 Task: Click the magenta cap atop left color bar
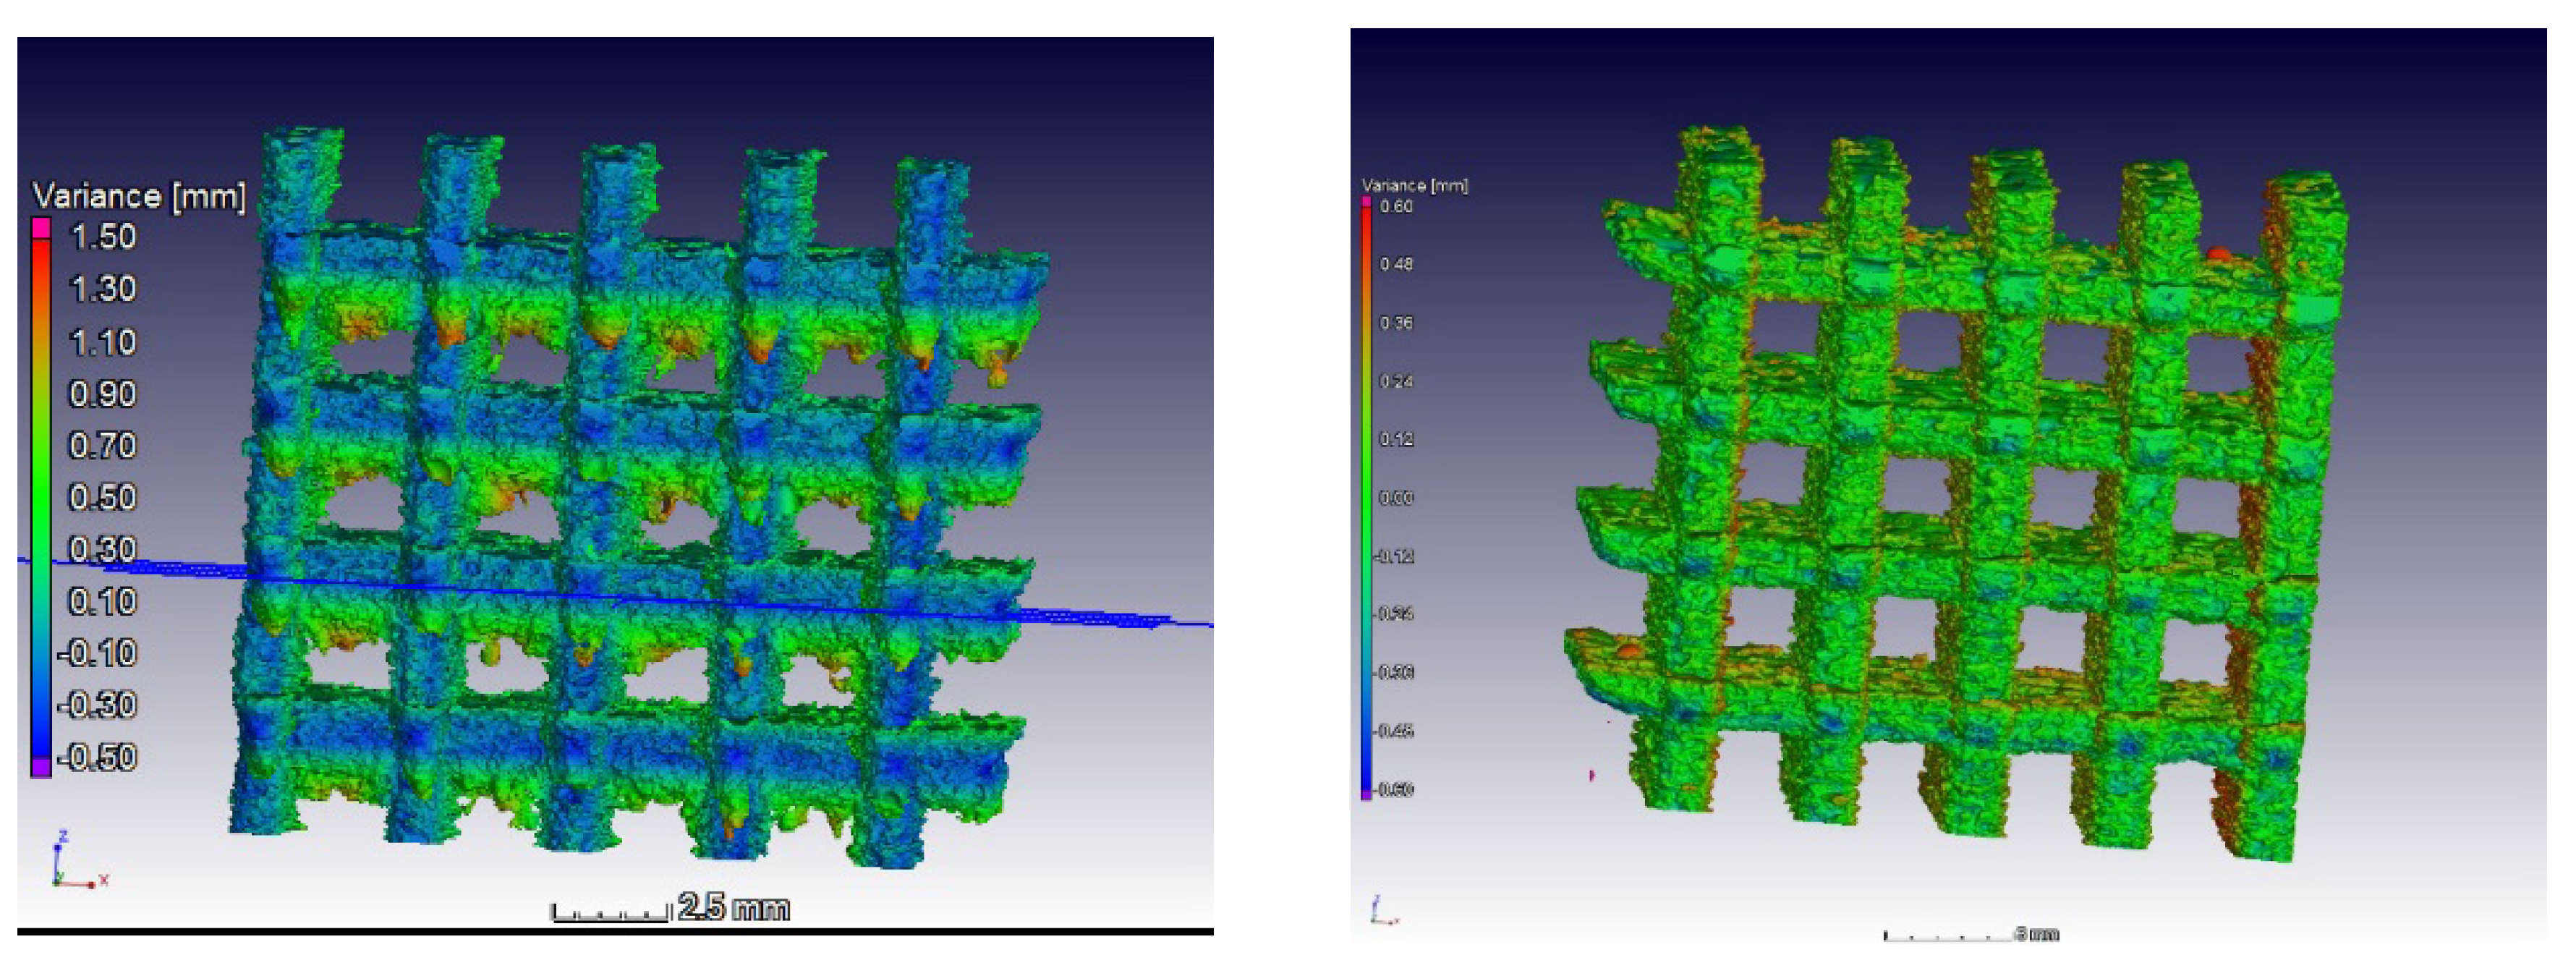[x=41, y=228]
